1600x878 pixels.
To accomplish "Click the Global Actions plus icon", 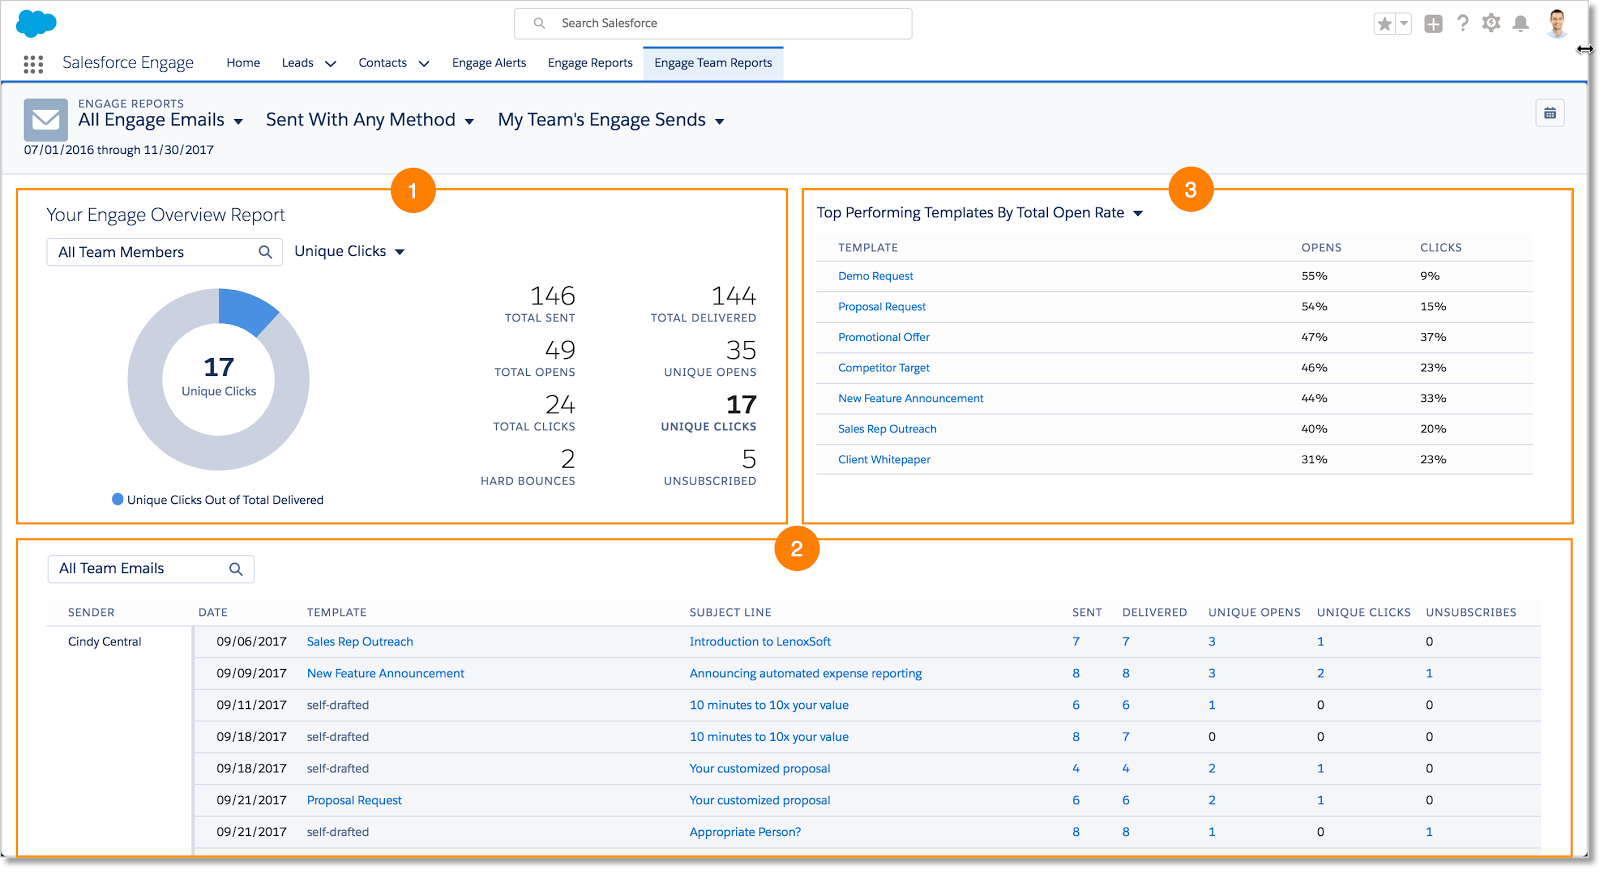I will coord(1433,24).
